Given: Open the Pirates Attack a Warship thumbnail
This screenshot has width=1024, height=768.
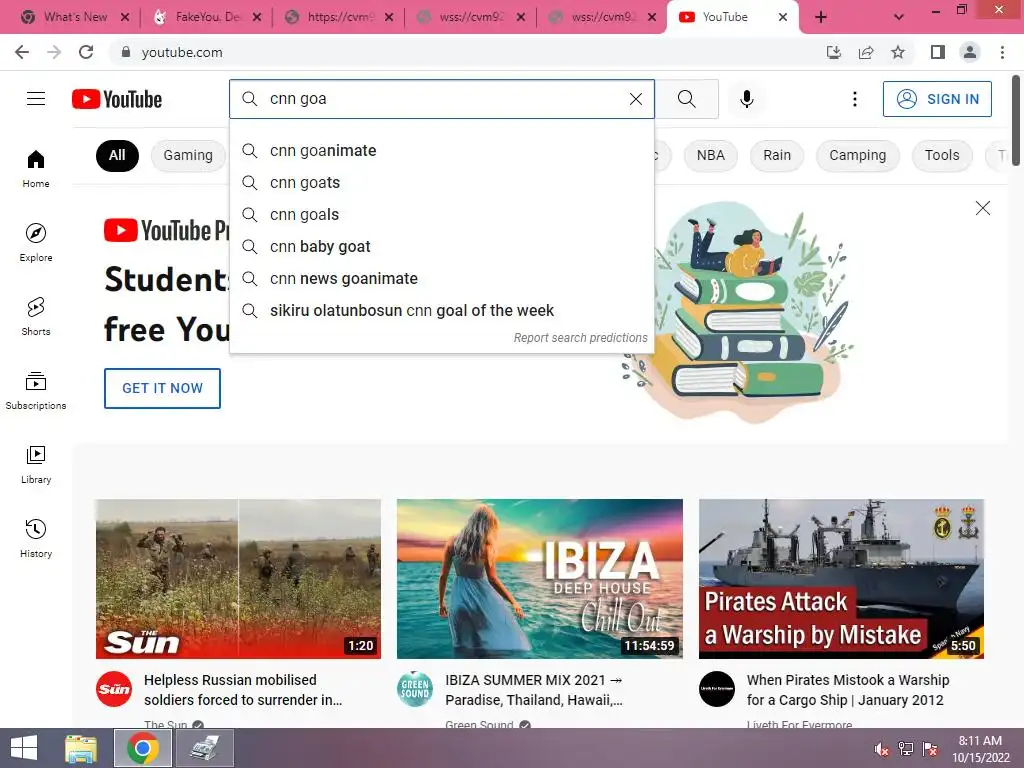Looking at the screenshot, I should pyautogui.click(x=841, y=579).
